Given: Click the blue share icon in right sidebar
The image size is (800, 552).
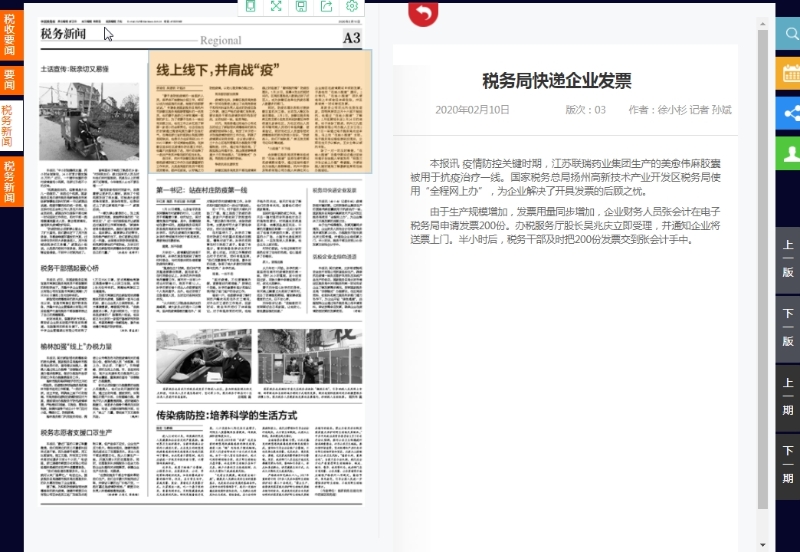Looking at the screenshot, I should (789, 112).
